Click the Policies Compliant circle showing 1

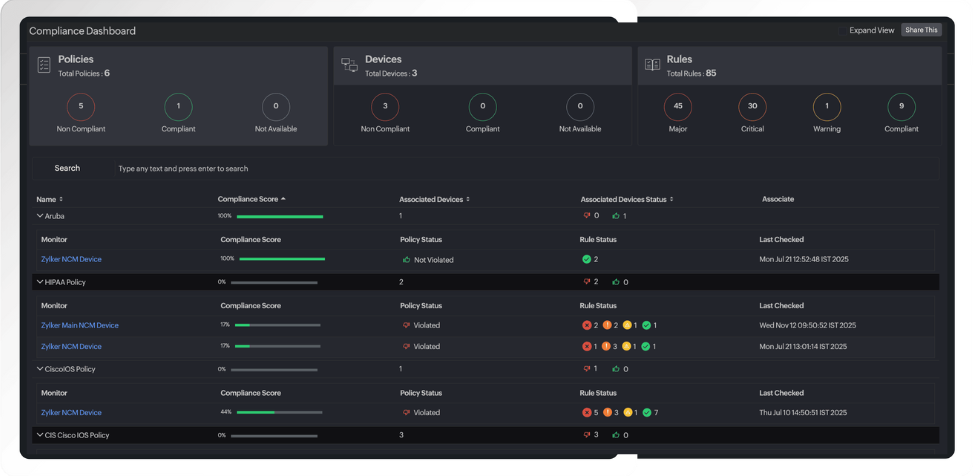pos(178,106)
